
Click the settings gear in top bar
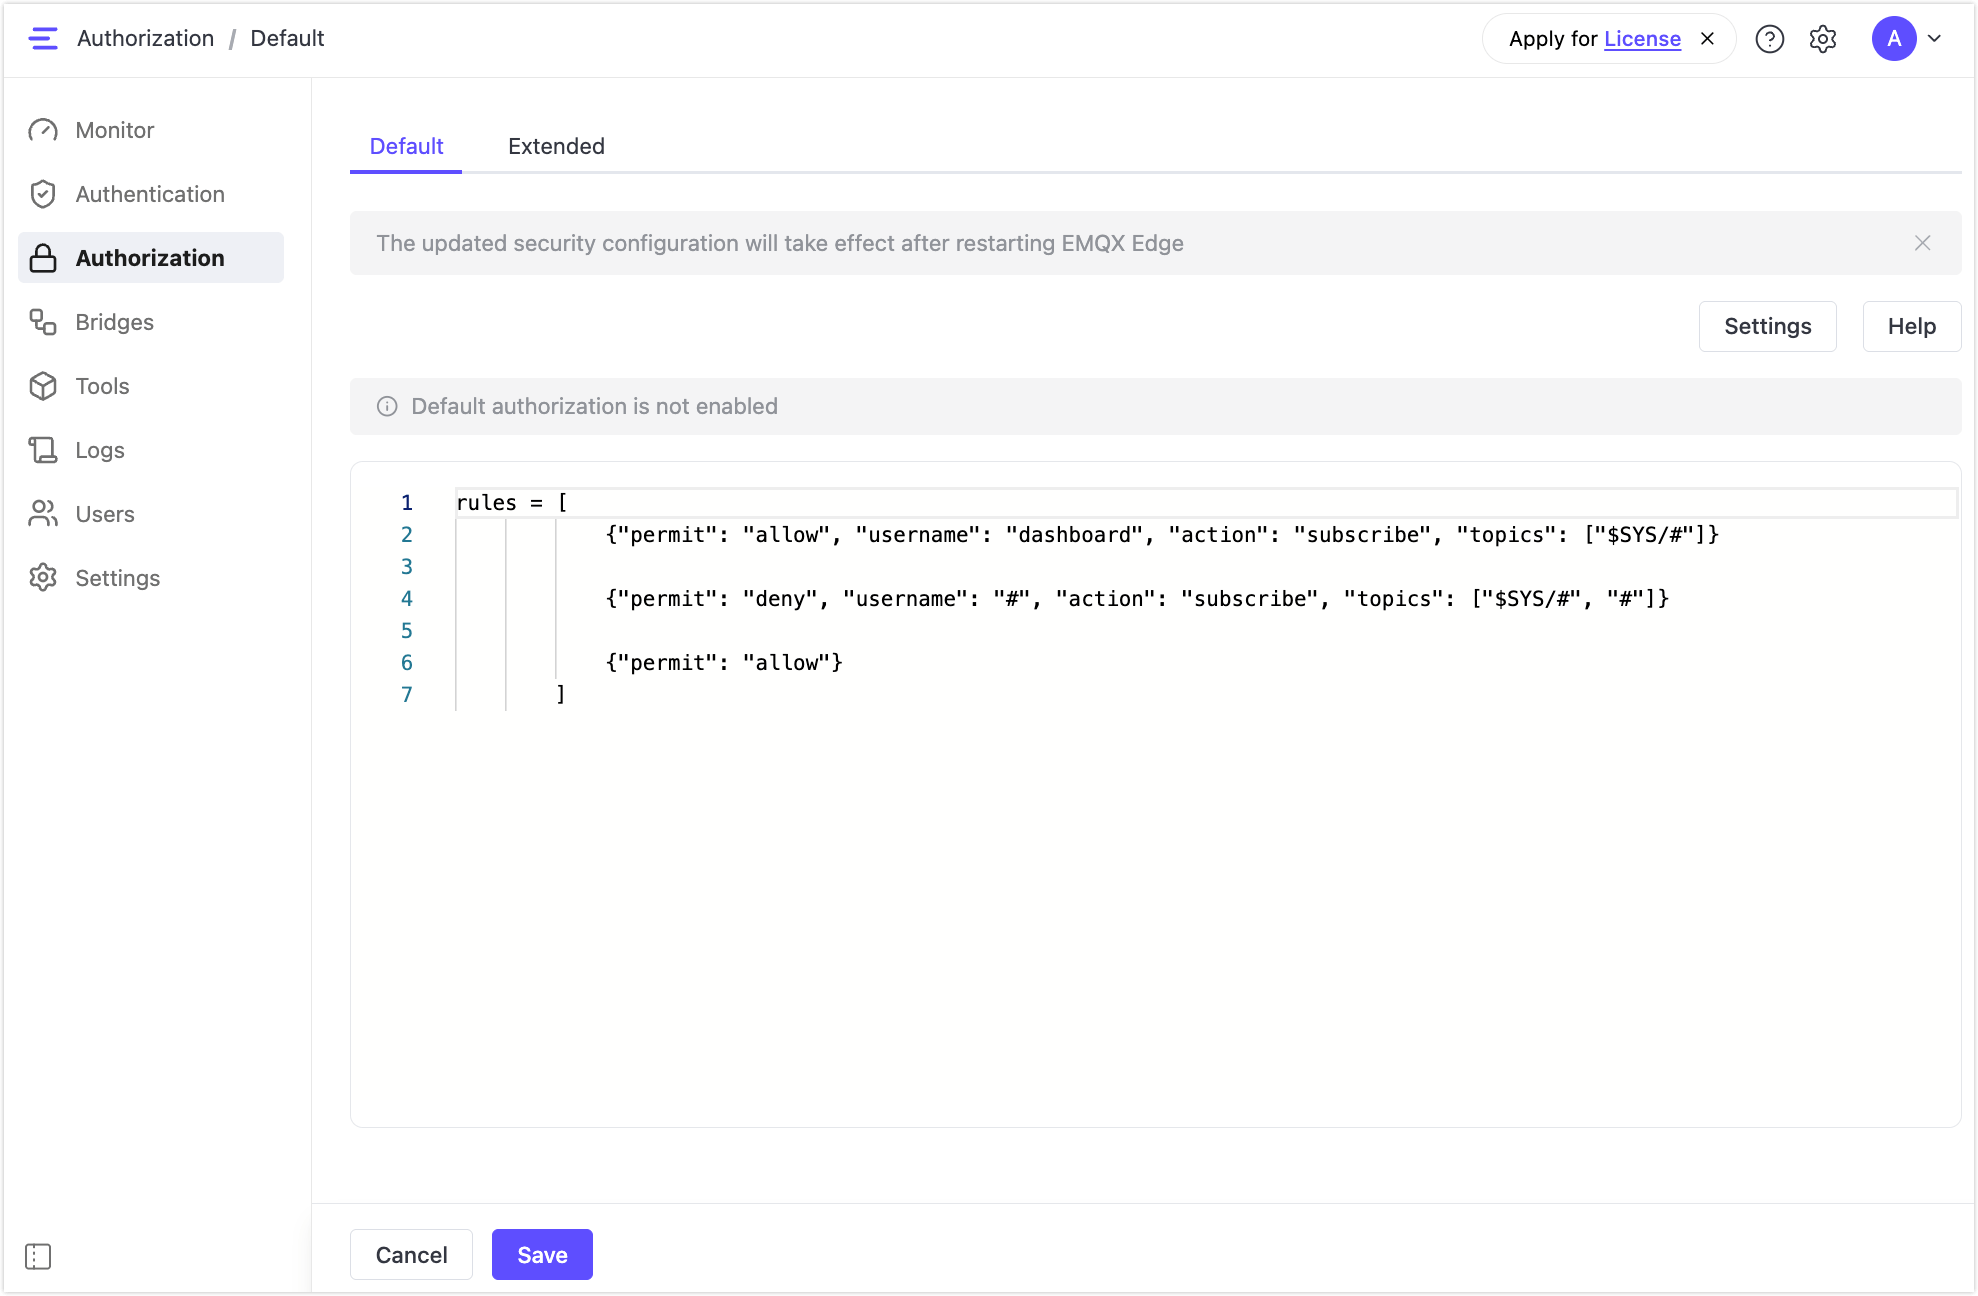click(x=1822, y=39)
